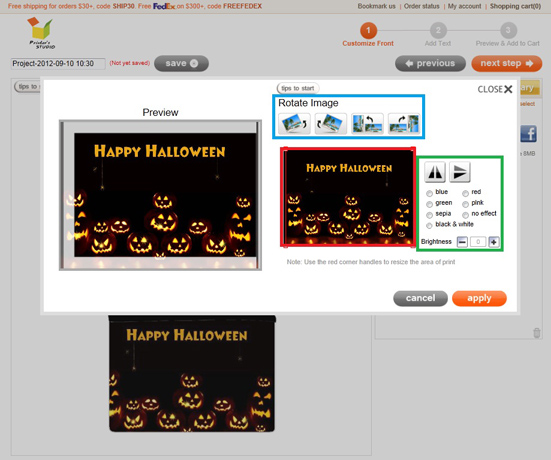Choose the no effect option
The width and height of the screenshot is (551, 460).
(465, 215)
